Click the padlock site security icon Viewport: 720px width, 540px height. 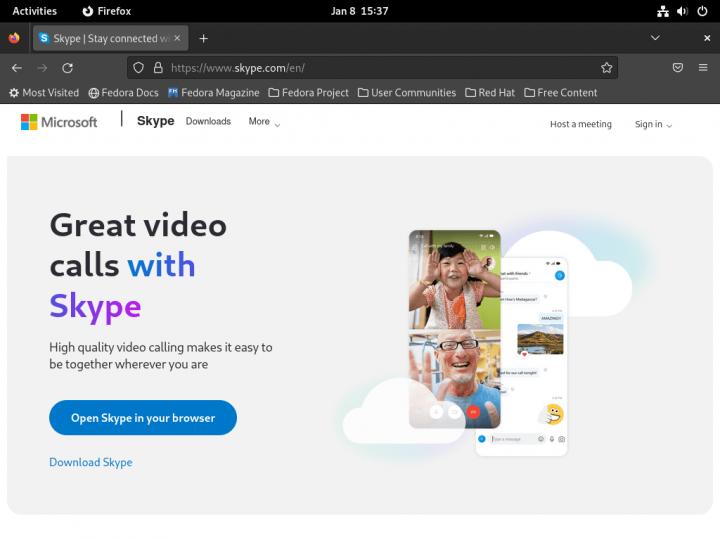(157, 68)
